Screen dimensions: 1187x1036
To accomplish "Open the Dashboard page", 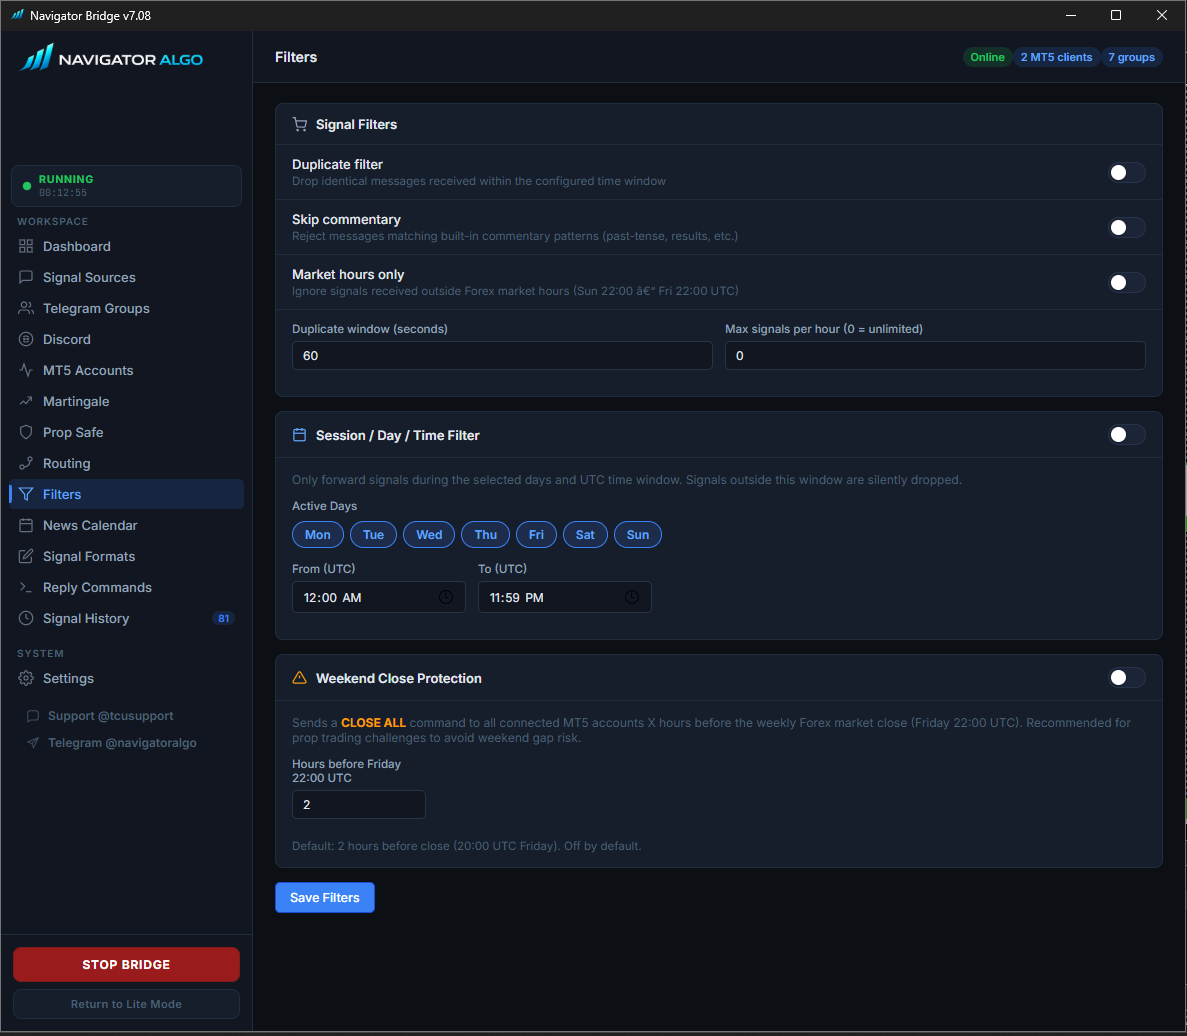I will click(x=126, y=247).
